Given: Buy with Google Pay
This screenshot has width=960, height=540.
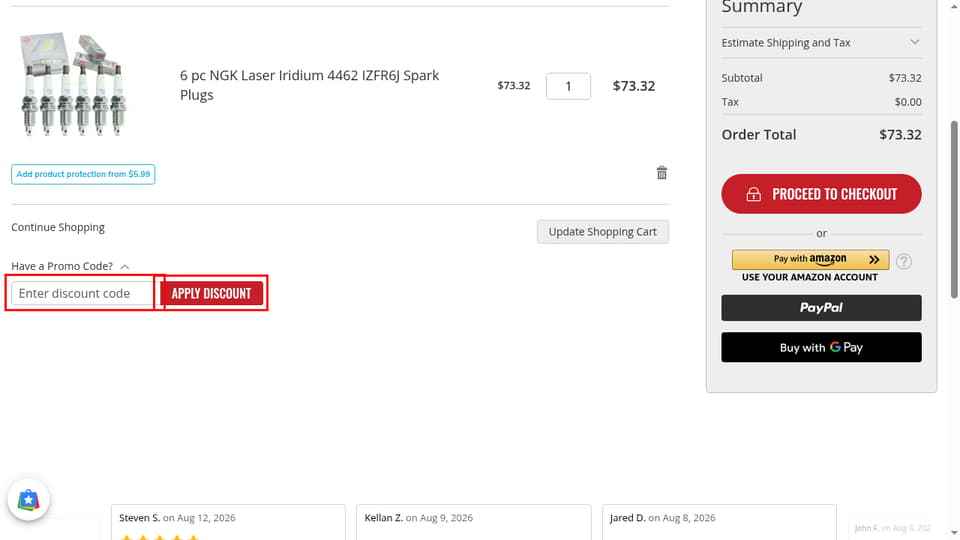Looking at the screenshot, I should point(821,347).
